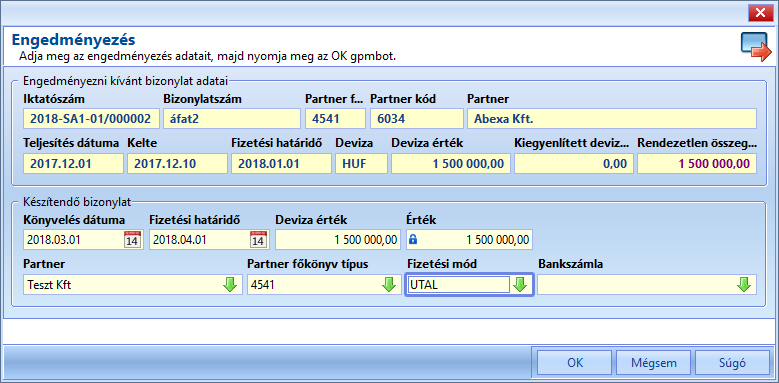Expand the Partner dropdown showing Teszt Kft
Screen dimensions: 779x383
click(x=230, y=285)
